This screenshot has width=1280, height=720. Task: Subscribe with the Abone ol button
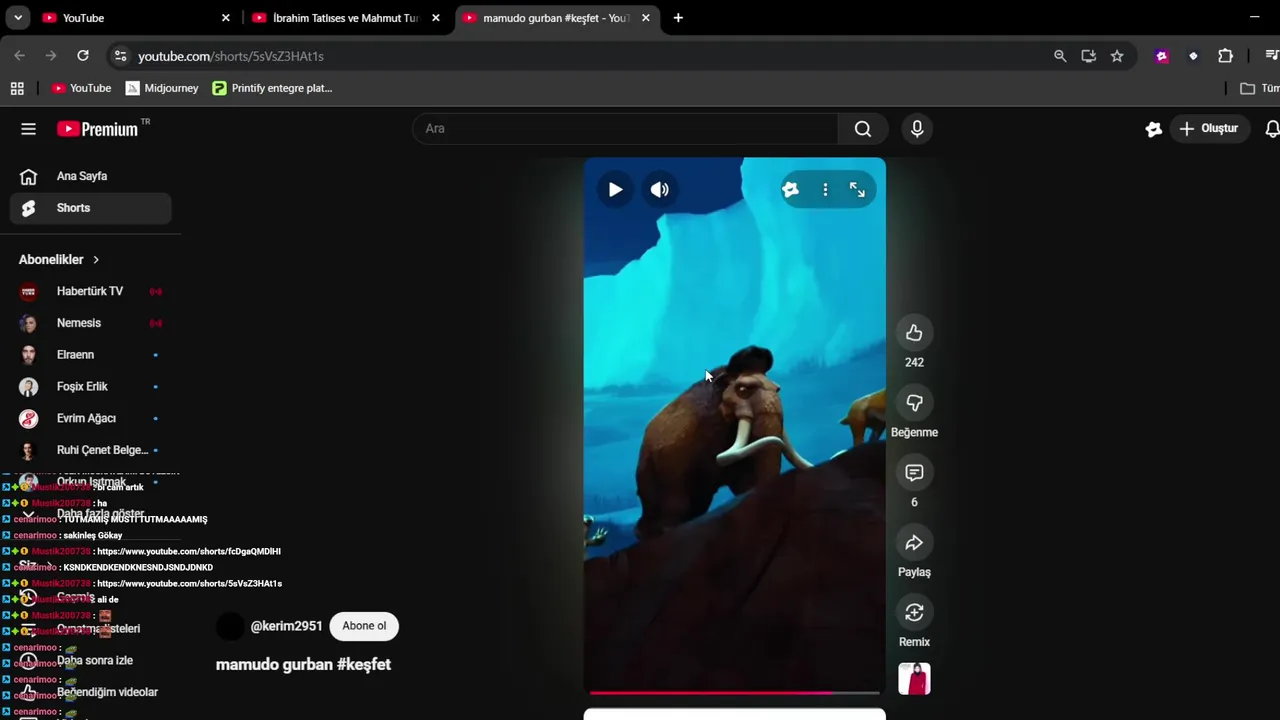point(364,626)
